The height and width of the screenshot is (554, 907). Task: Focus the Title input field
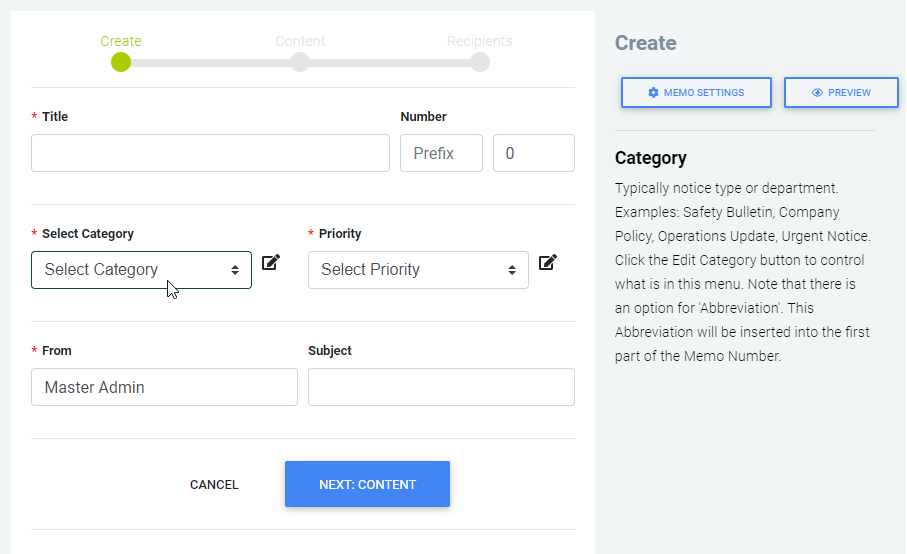(x=210, y=153)
